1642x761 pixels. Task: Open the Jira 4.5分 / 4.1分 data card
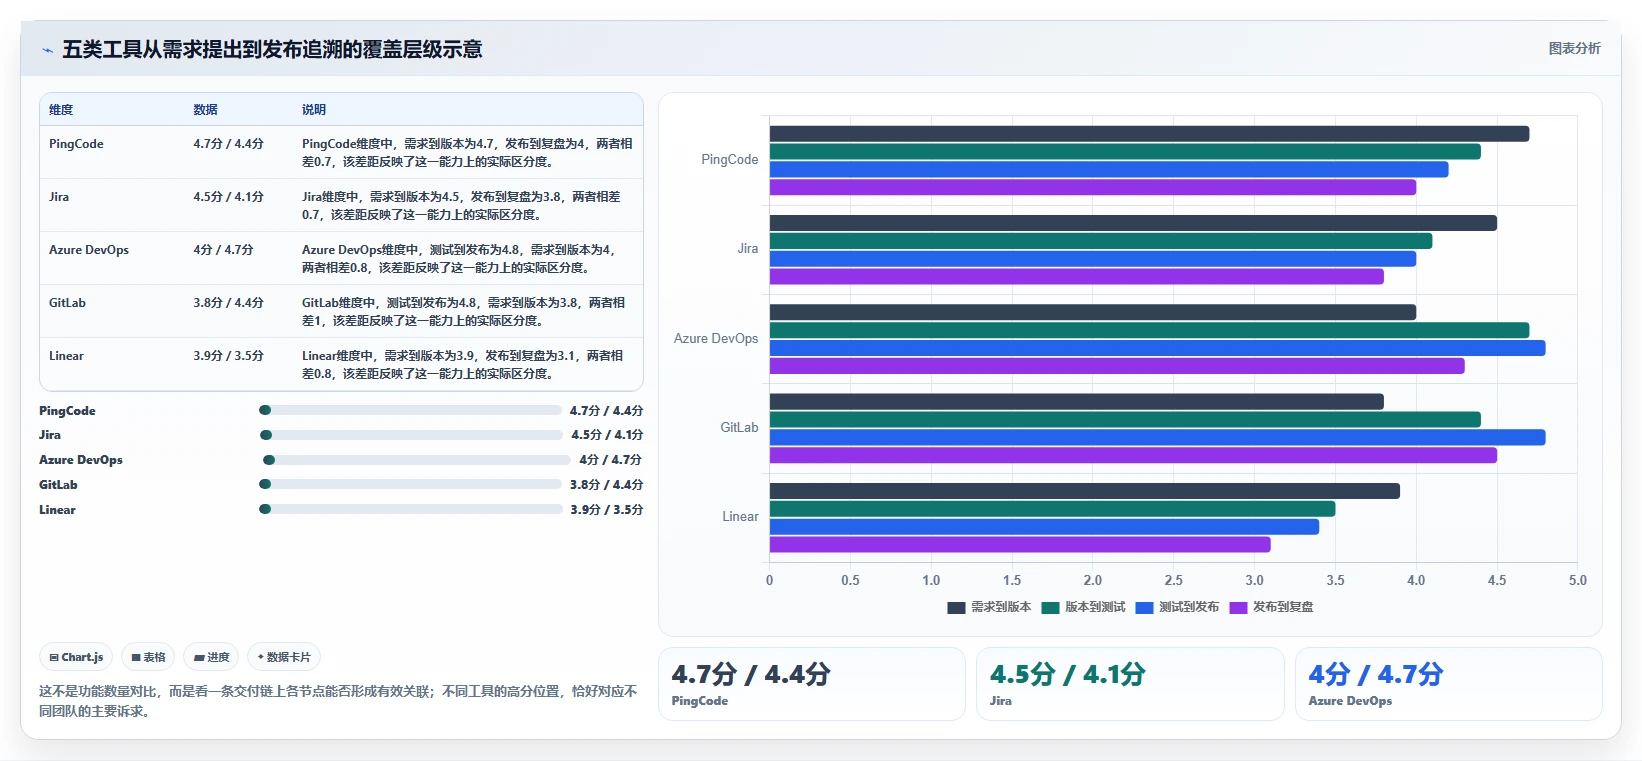(1130, 684)
